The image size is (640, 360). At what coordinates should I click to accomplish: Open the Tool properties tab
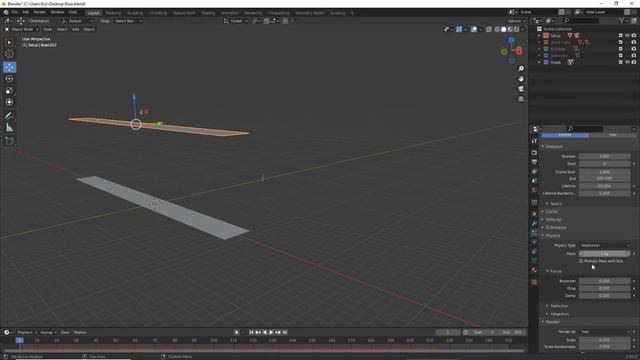[x=534, y=141]
